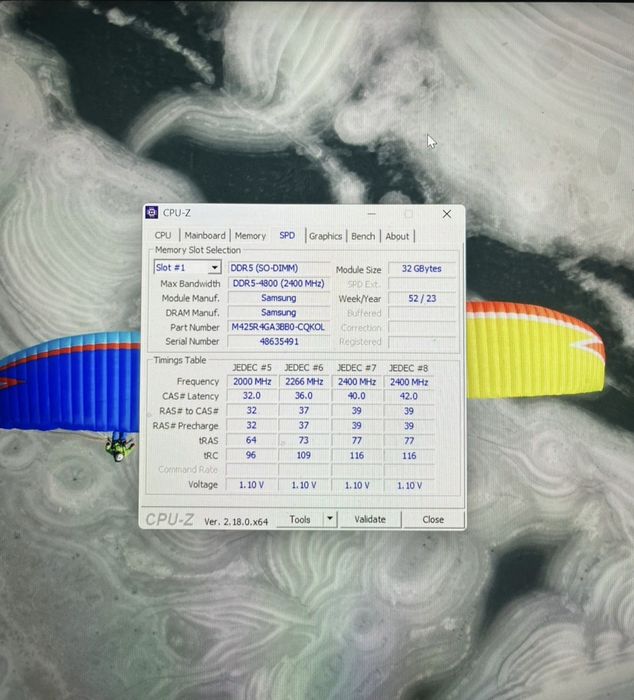
Task: Click the Ver. 2.18.0.x64 version text
Action: click(x=236, y=521)
